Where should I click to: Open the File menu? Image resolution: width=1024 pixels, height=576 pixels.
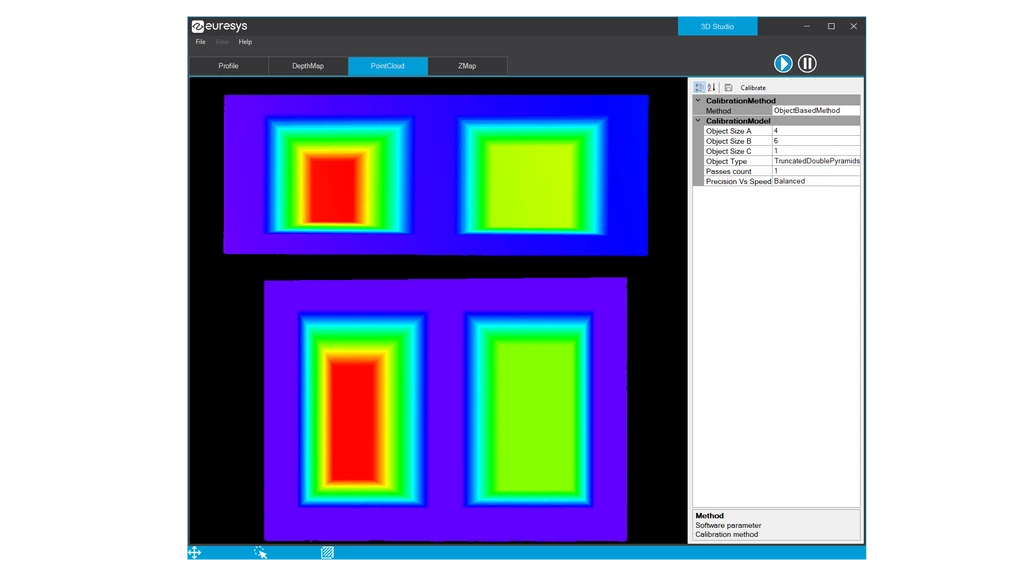coord(201,42)
